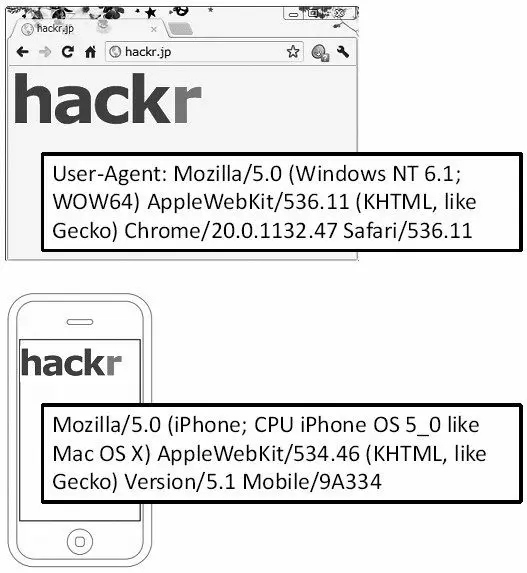
Task: Minimize the browser window
Action: tap(293, 14)
